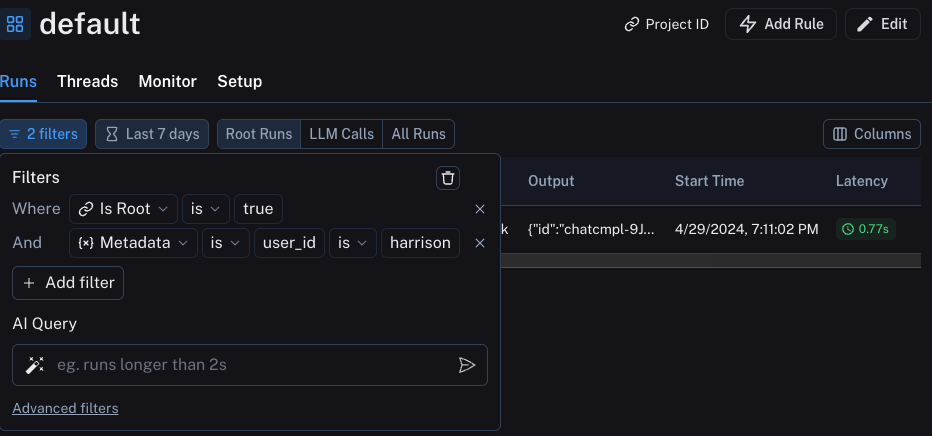Remove the Metadata filter row
This screenshot has height=436, width=932.
[x=480, y=243]
